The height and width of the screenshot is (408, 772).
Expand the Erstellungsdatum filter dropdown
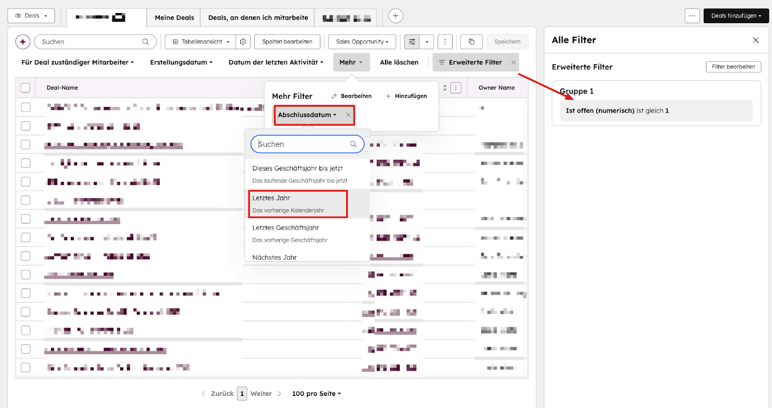click(x=181, y=62)
